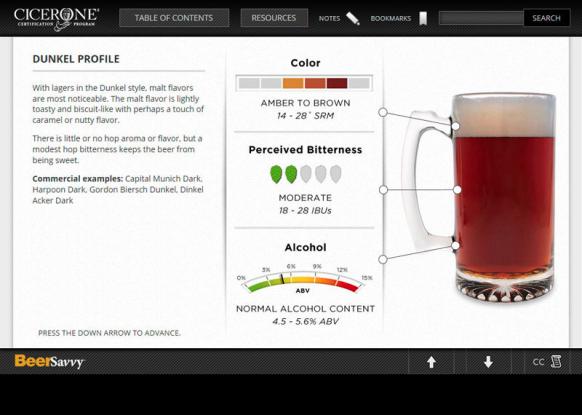
Task: Click 'AMBER TO BROWN' label
Action: (x=305, y=103)
